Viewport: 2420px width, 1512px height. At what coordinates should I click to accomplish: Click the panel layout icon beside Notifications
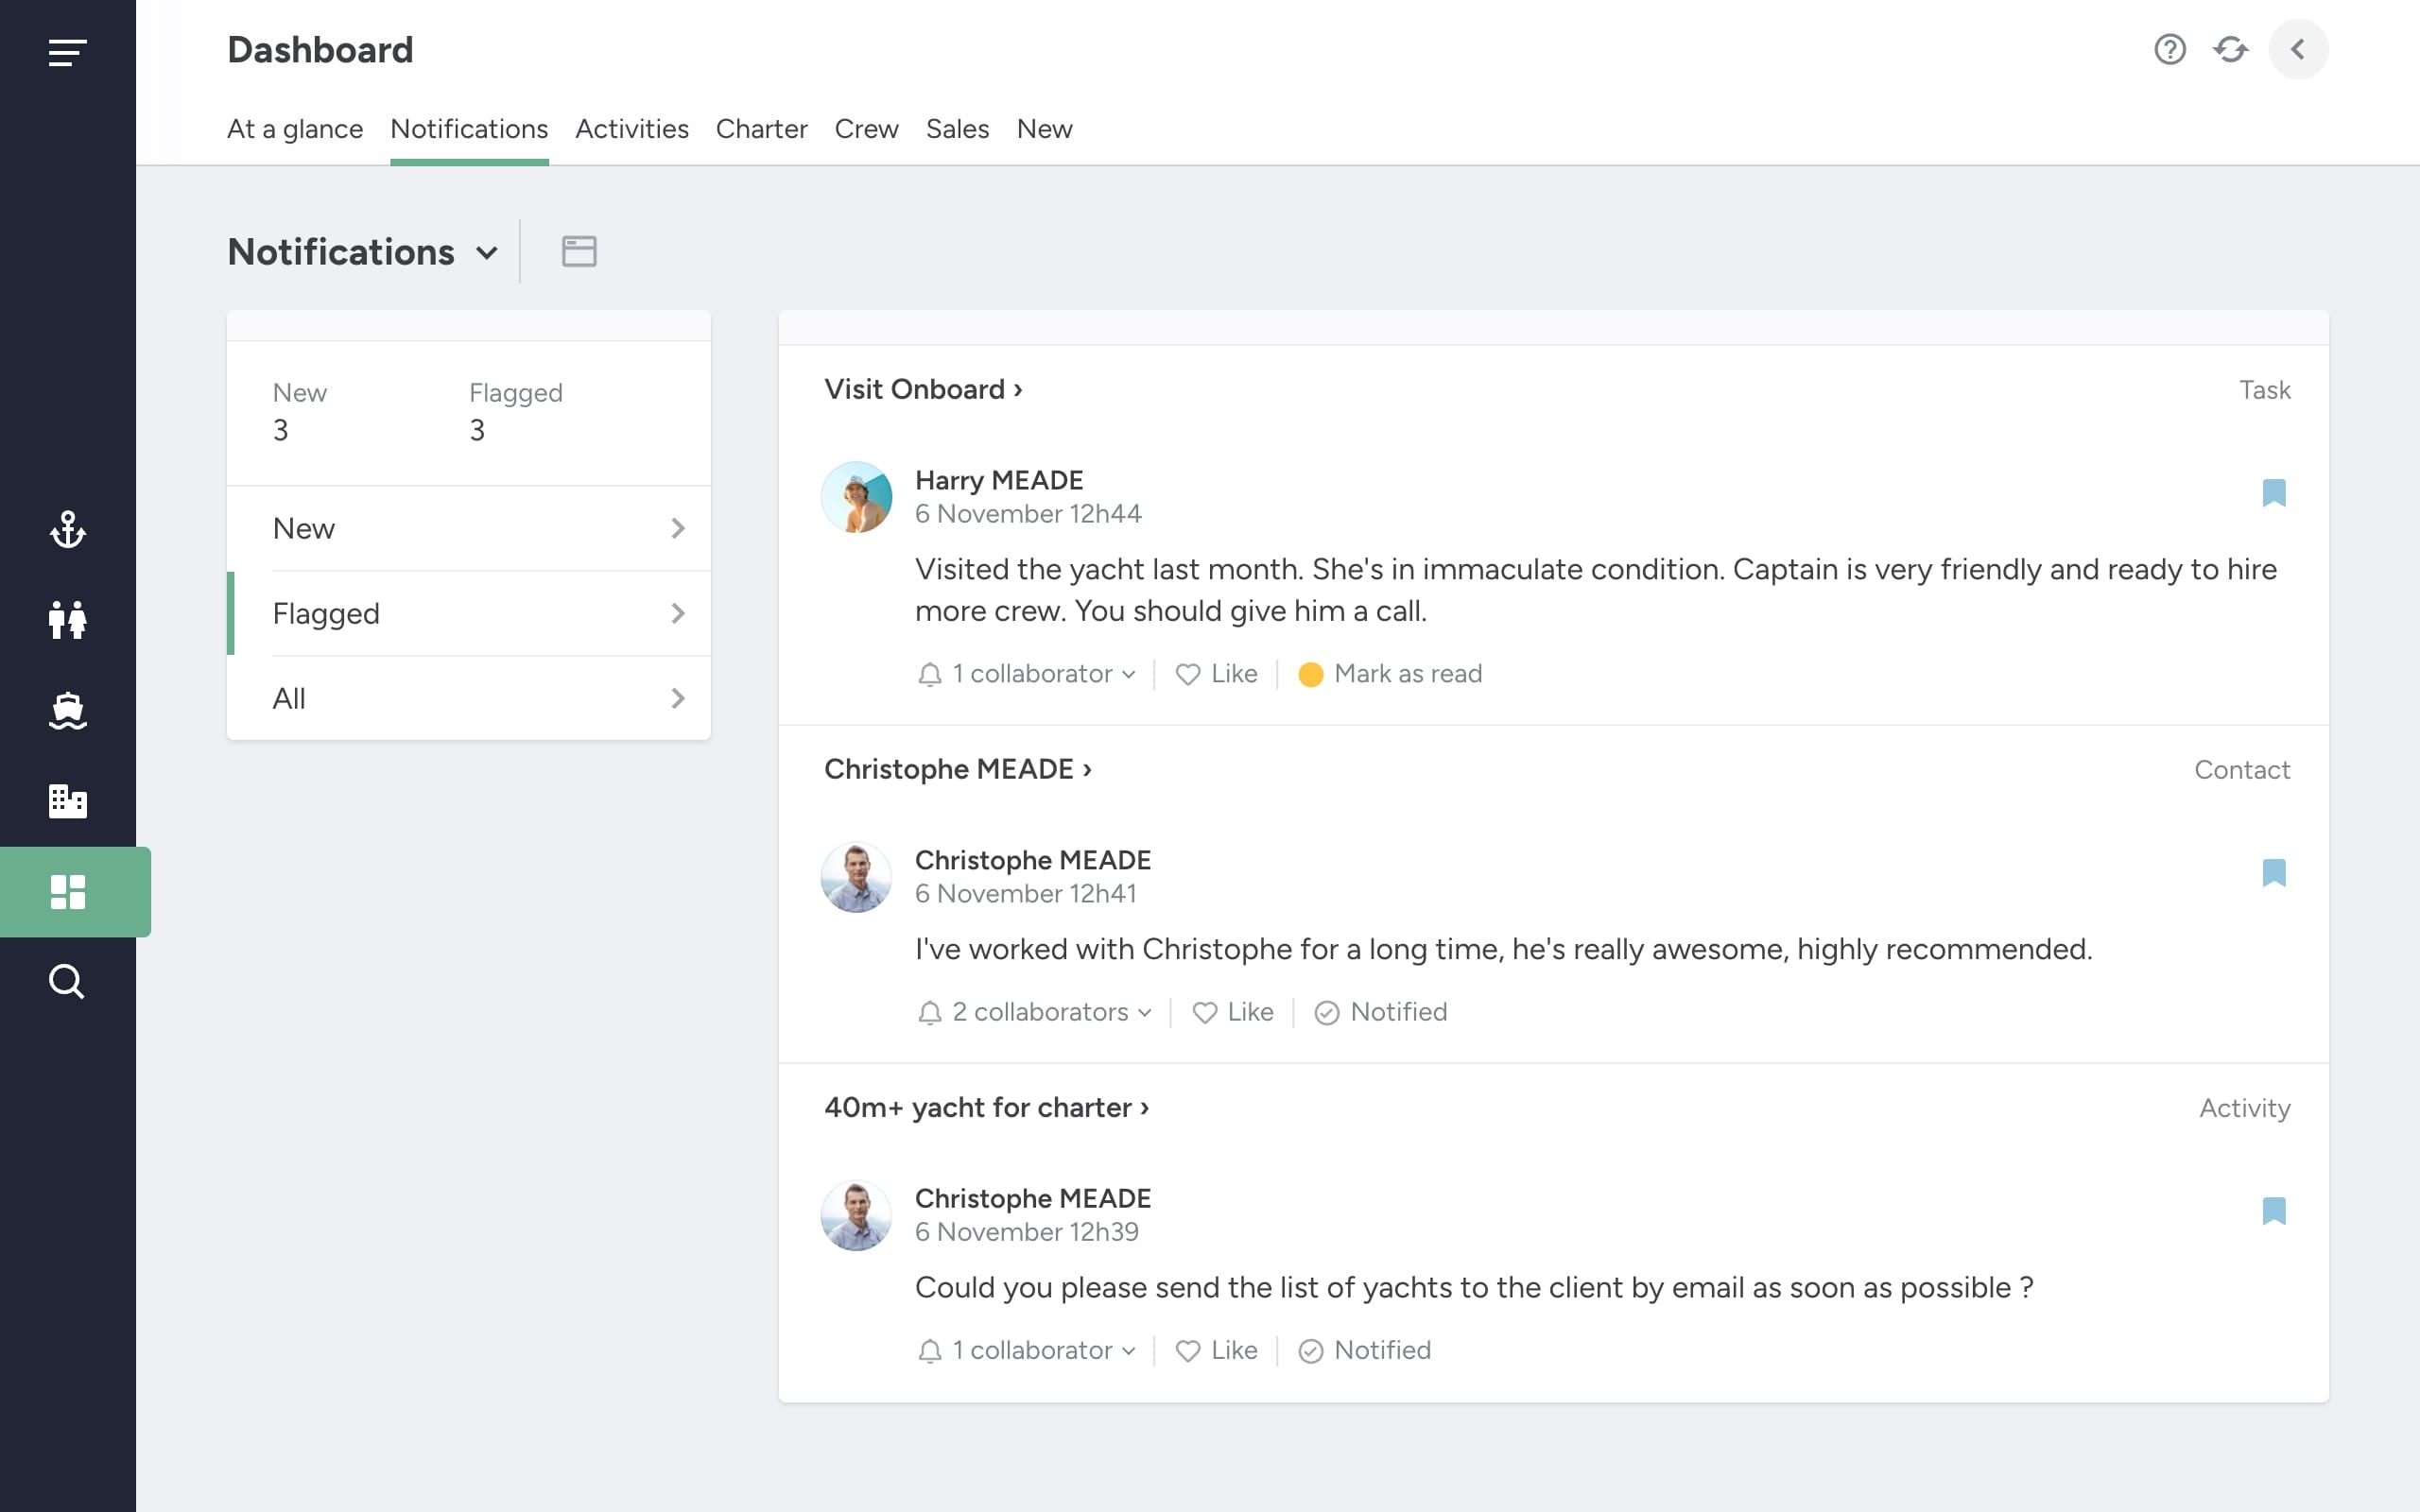579,251
